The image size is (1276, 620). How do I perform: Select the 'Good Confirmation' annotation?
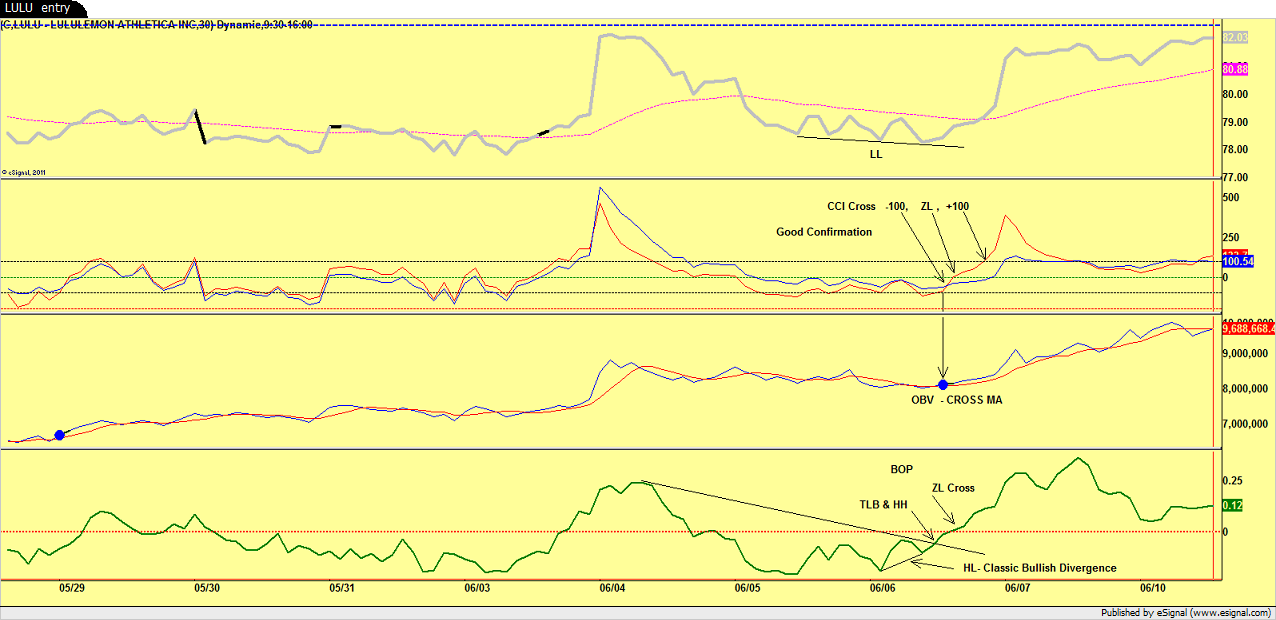coord(824,232)
